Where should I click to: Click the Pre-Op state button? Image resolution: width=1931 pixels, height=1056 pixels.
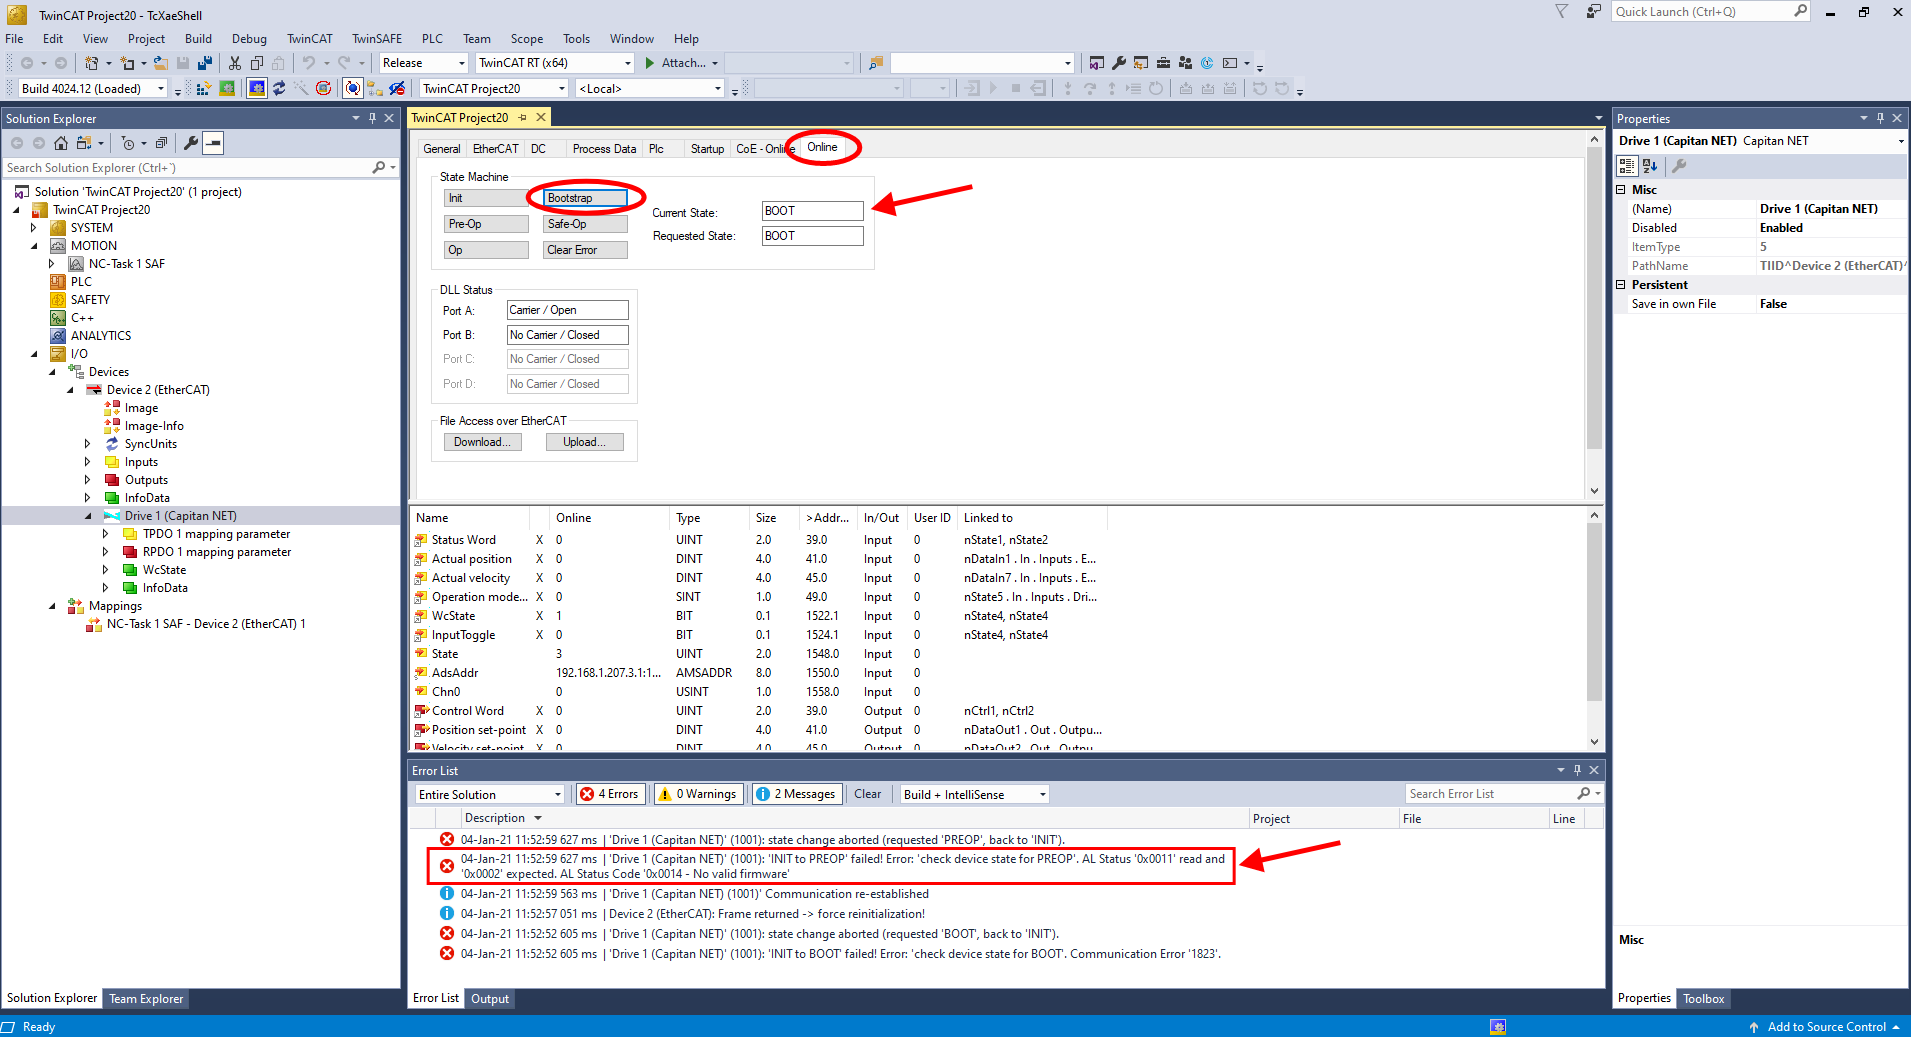[x=486, y=224]
